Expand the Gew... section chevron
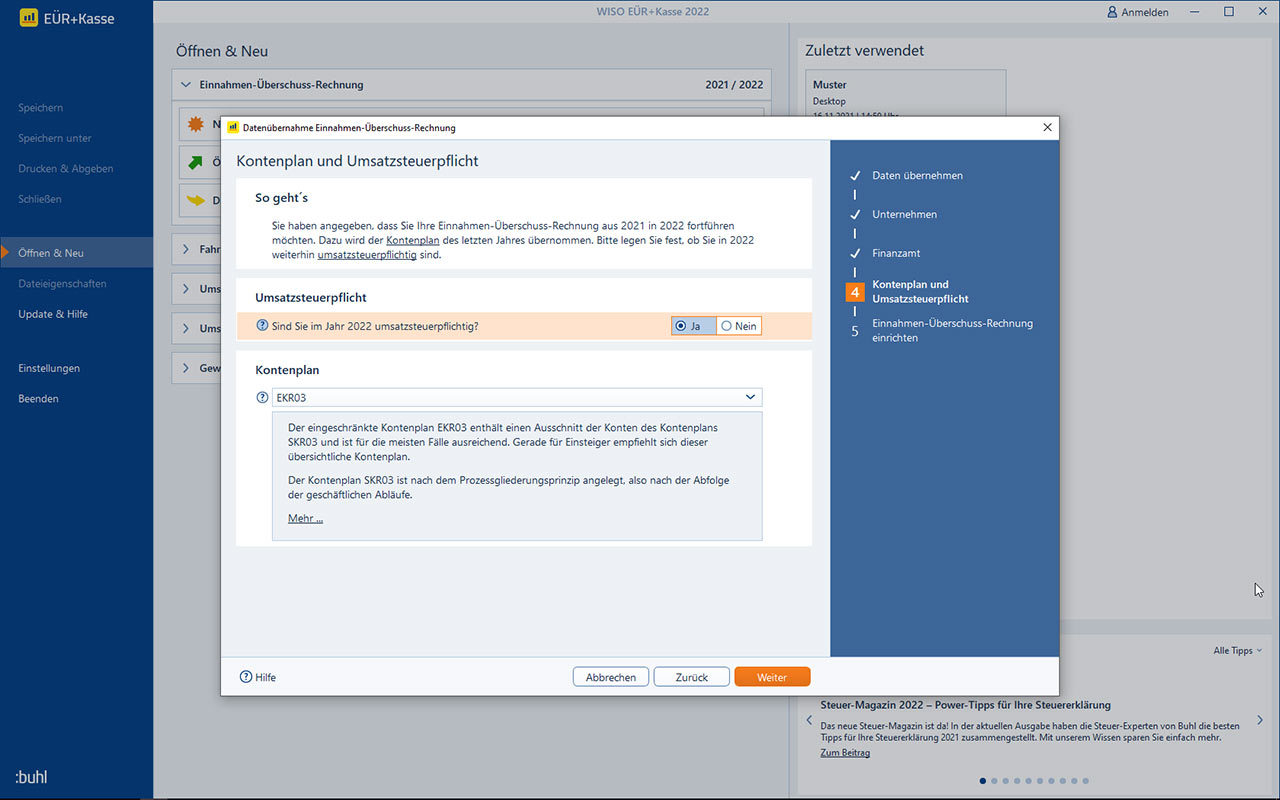Screen dimensions: 1280x800 tap(185, 368)
